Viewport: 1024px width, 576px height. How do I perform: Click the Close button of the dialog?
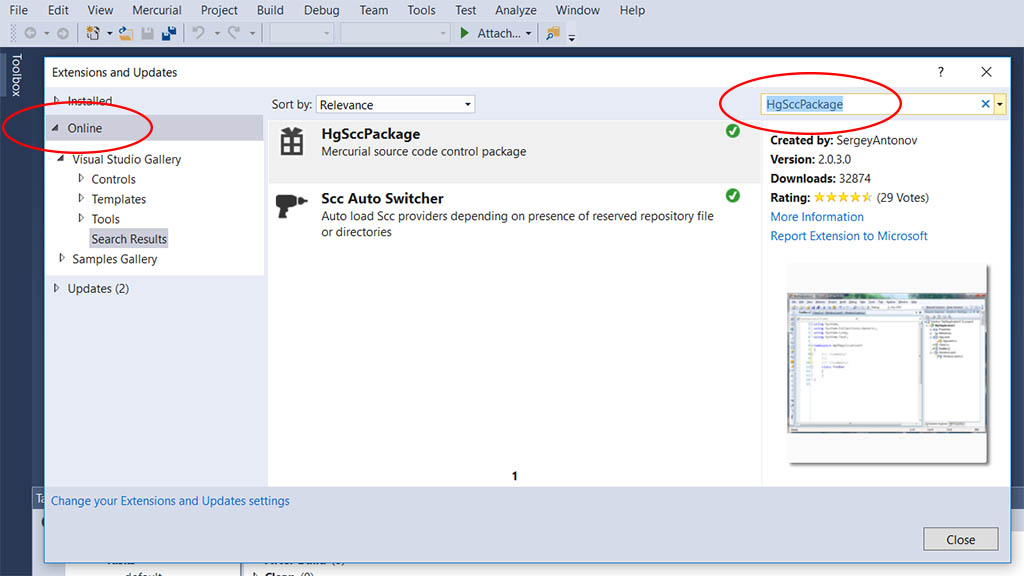[x=961, y=539]
